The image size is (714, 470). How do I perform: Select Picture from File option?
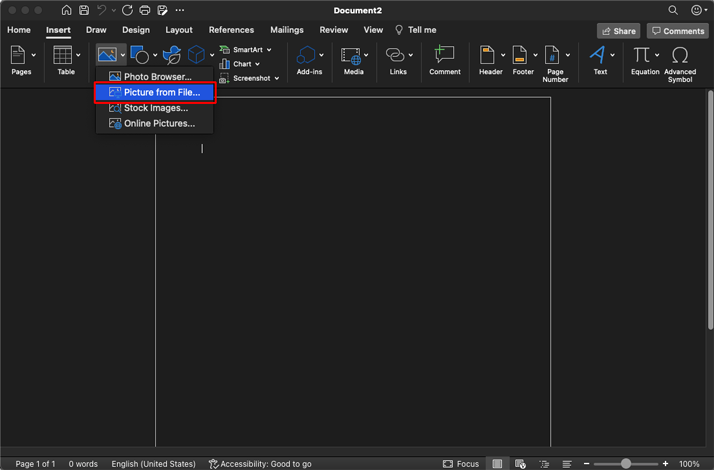pos(154,92)
